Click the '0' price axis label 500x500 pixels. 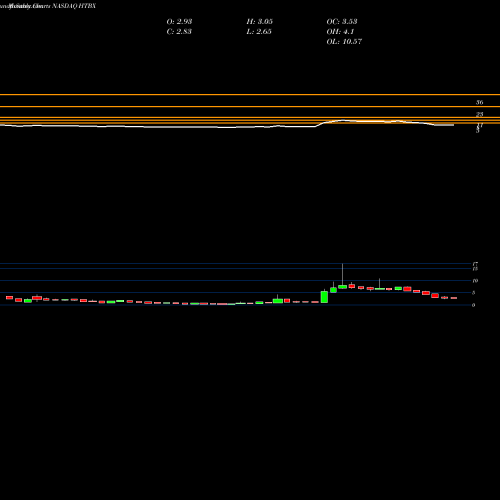click(473, 305)
